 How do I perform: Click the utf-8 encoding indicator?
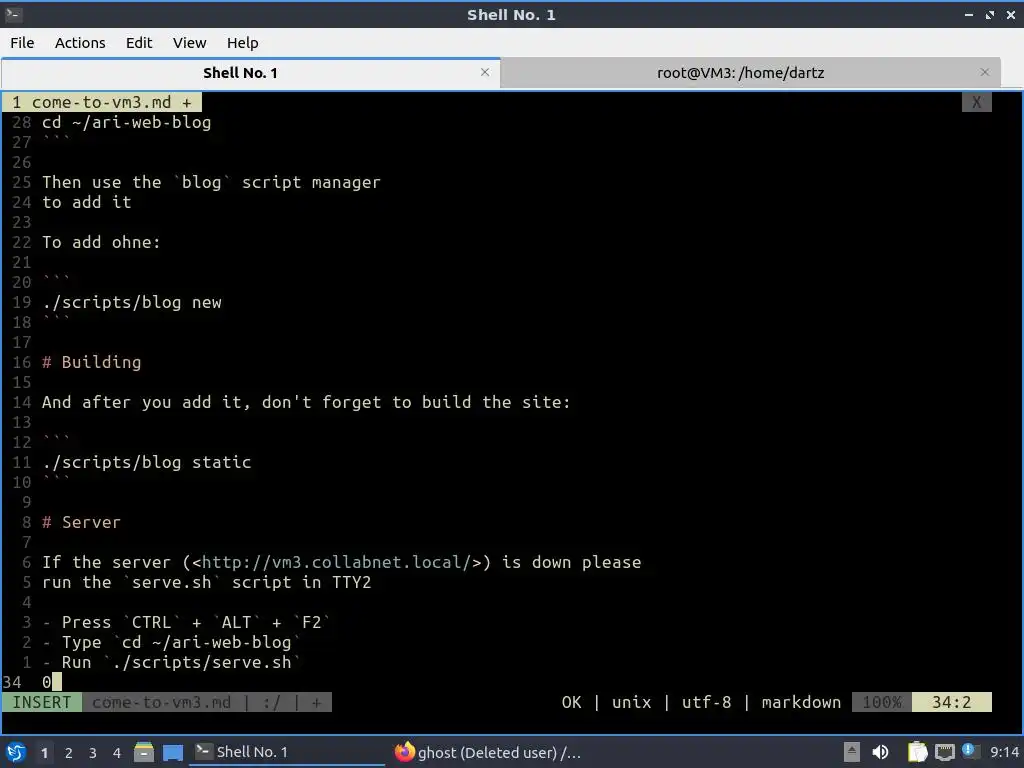click(707, 702)
